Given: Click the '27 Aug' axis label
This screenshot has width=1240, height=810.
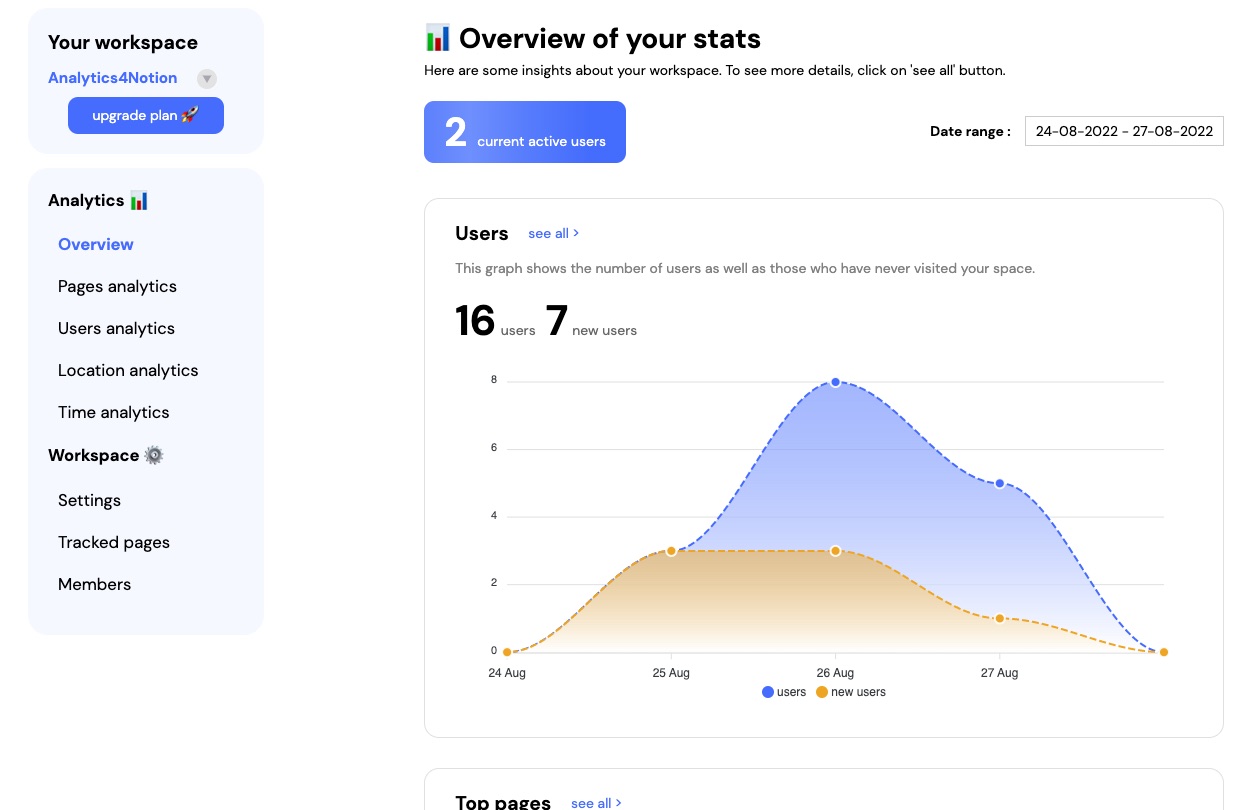Looking at the screenshot, I should pyautogui.click(x=999, y=673).
